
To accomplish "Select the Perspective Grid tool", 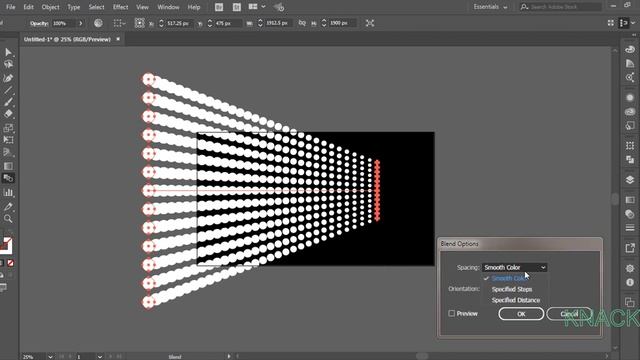I will 8,153.
